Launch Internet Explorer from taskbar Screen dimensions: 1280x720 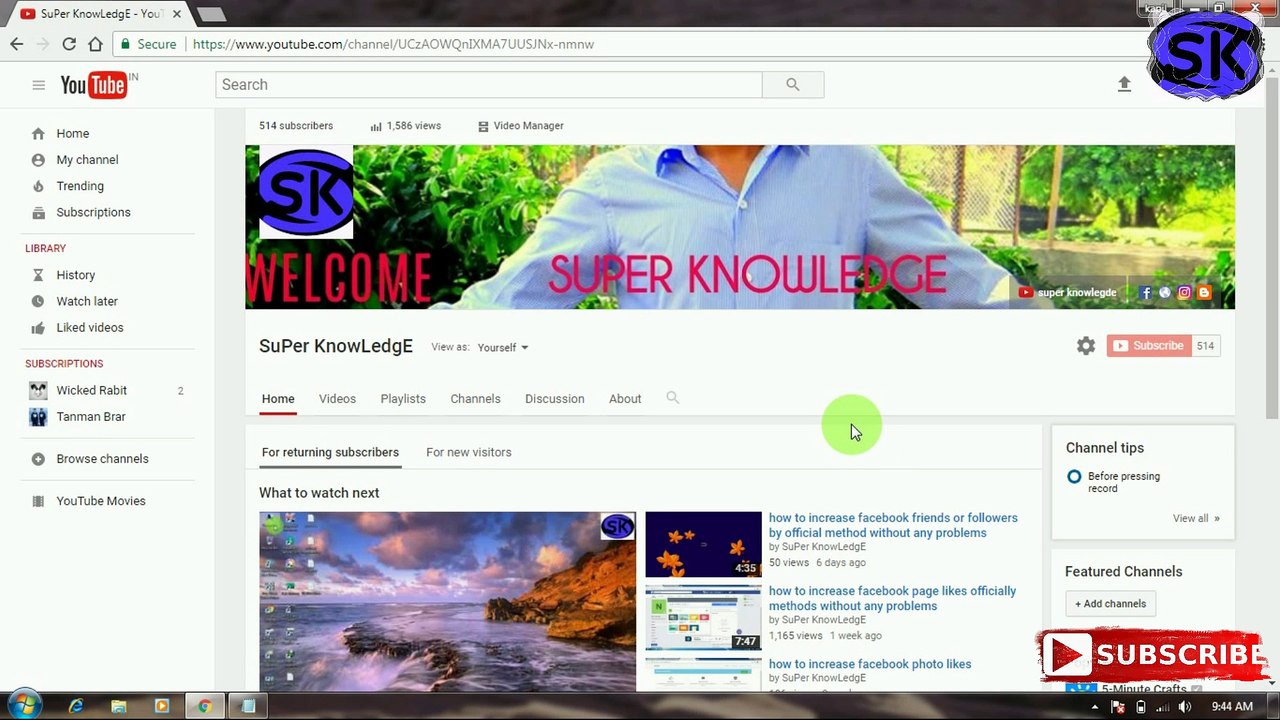point(76,706)
